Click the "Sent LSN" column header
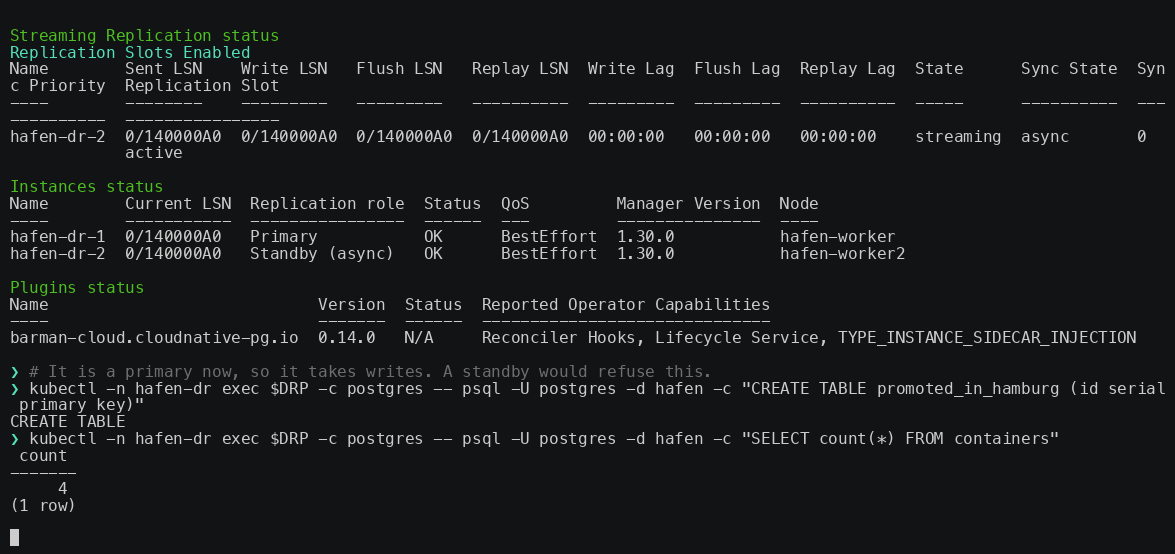 point(163,69)
